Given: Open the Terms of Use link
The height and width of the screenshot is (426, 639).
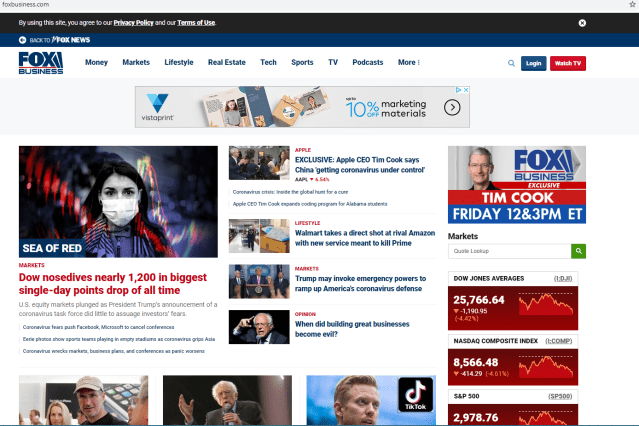Looking at the screenshot, I should click(197, 22).
